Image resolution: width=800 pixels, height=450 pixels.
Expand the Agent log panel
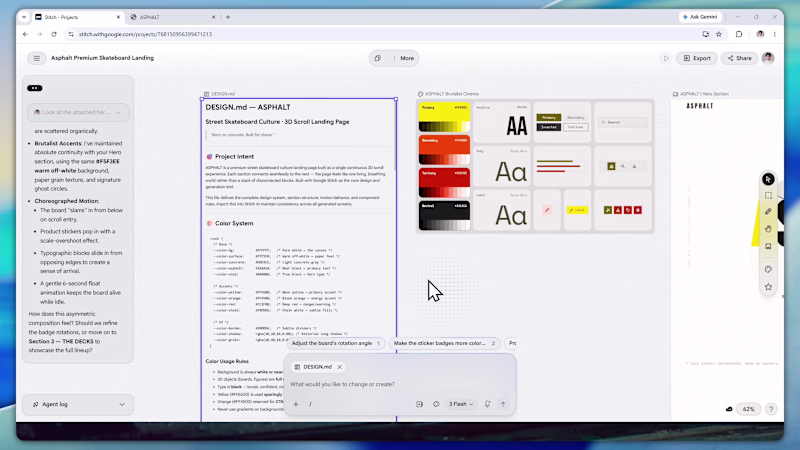(x=78, y=404)
